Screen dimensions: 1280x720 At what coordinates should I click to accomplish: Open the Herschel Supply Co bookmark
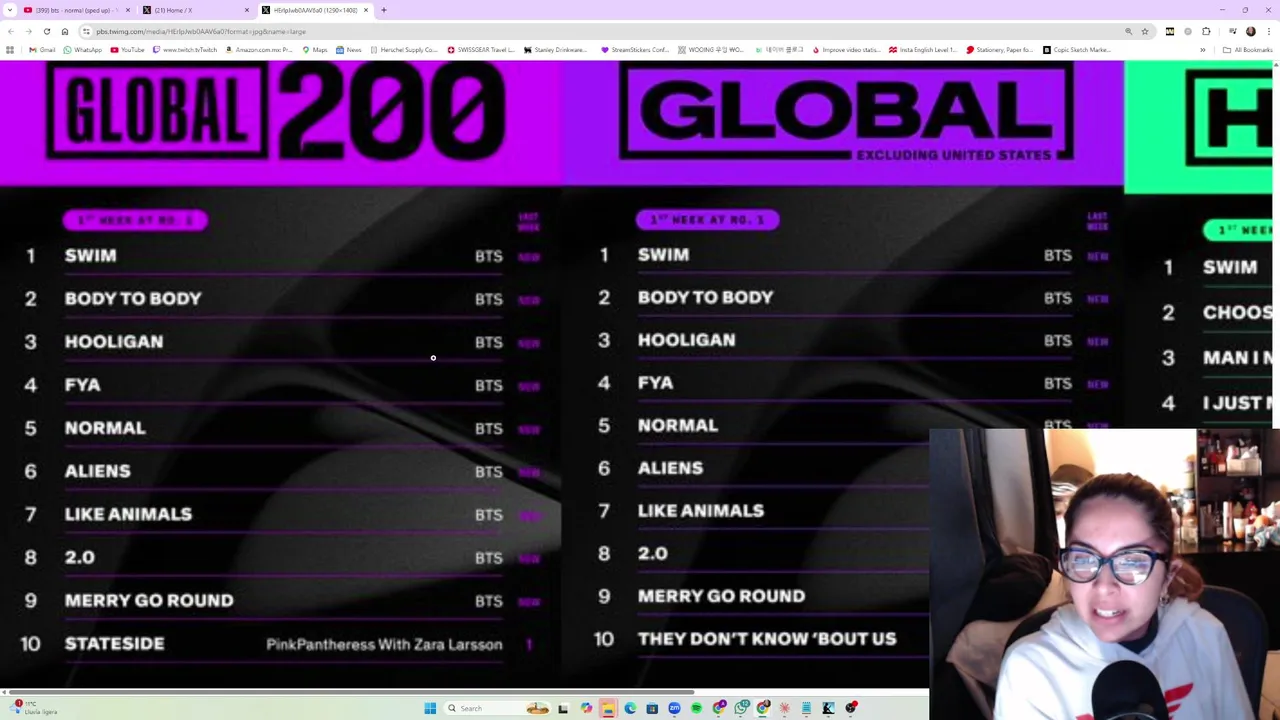tap(404, 50)
